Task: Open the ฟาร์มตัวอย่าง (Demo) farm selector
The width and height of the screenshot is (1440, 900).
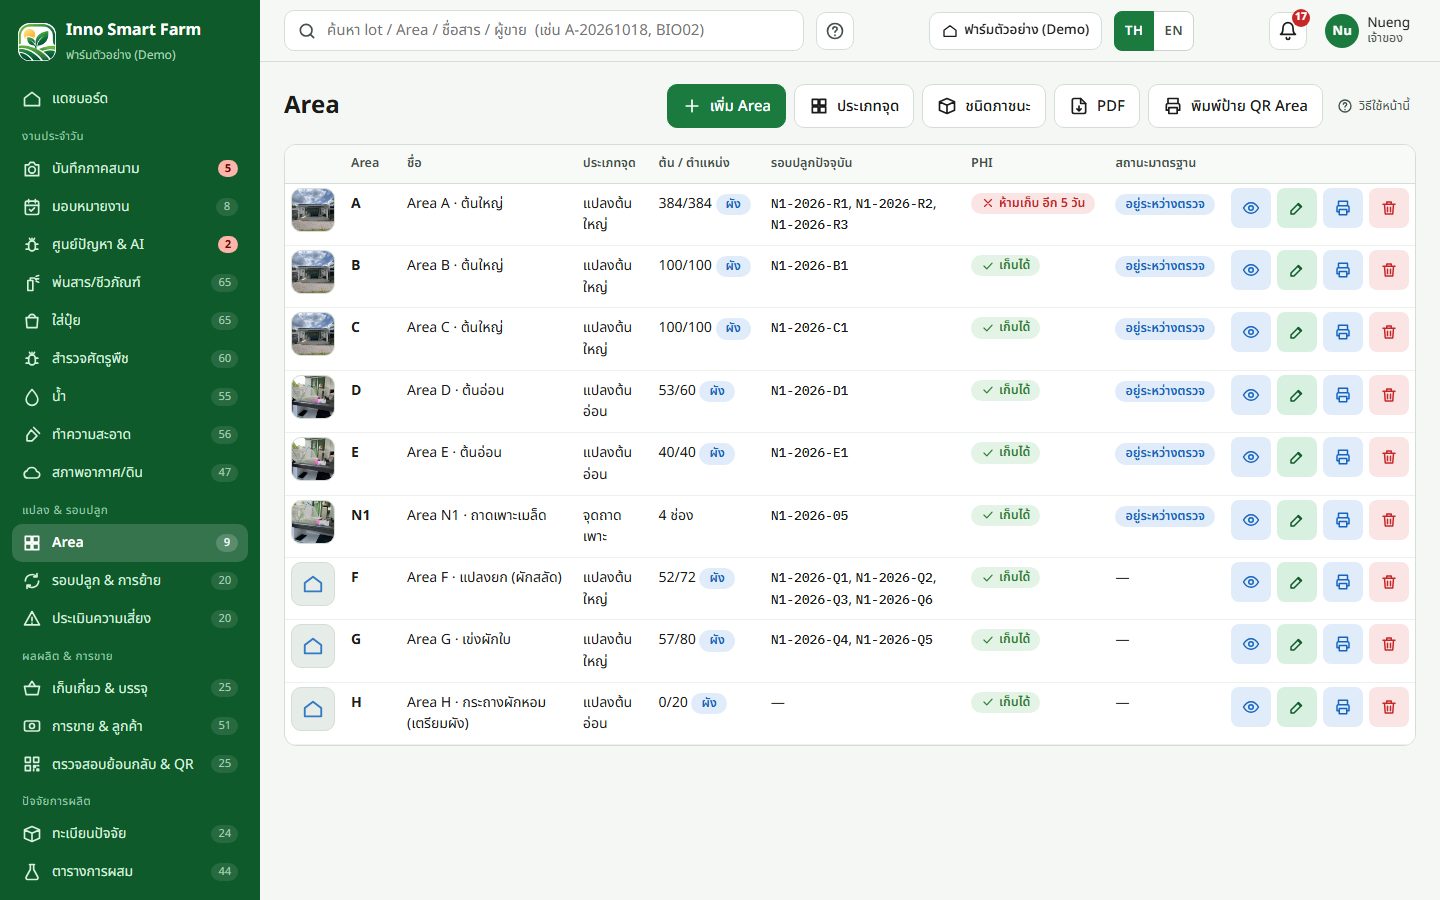Action: [1016, 31]
